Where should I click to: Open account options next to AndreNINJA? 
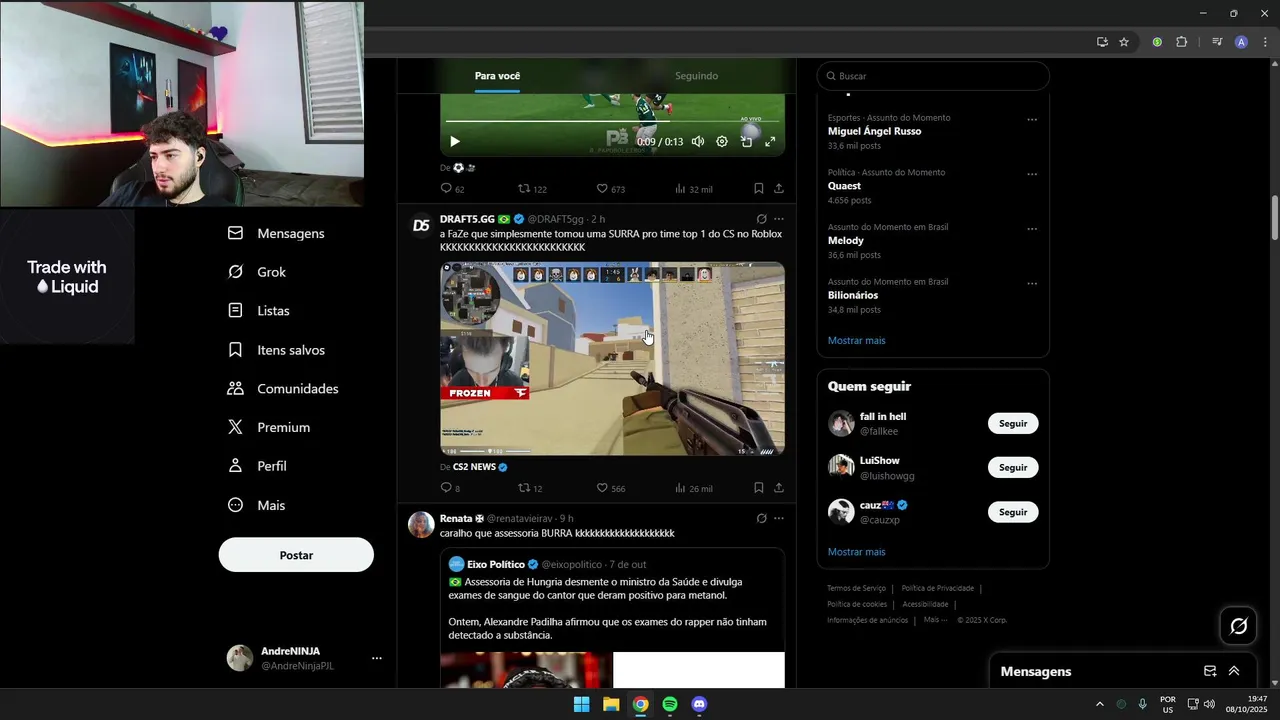(x=377, y=658)
